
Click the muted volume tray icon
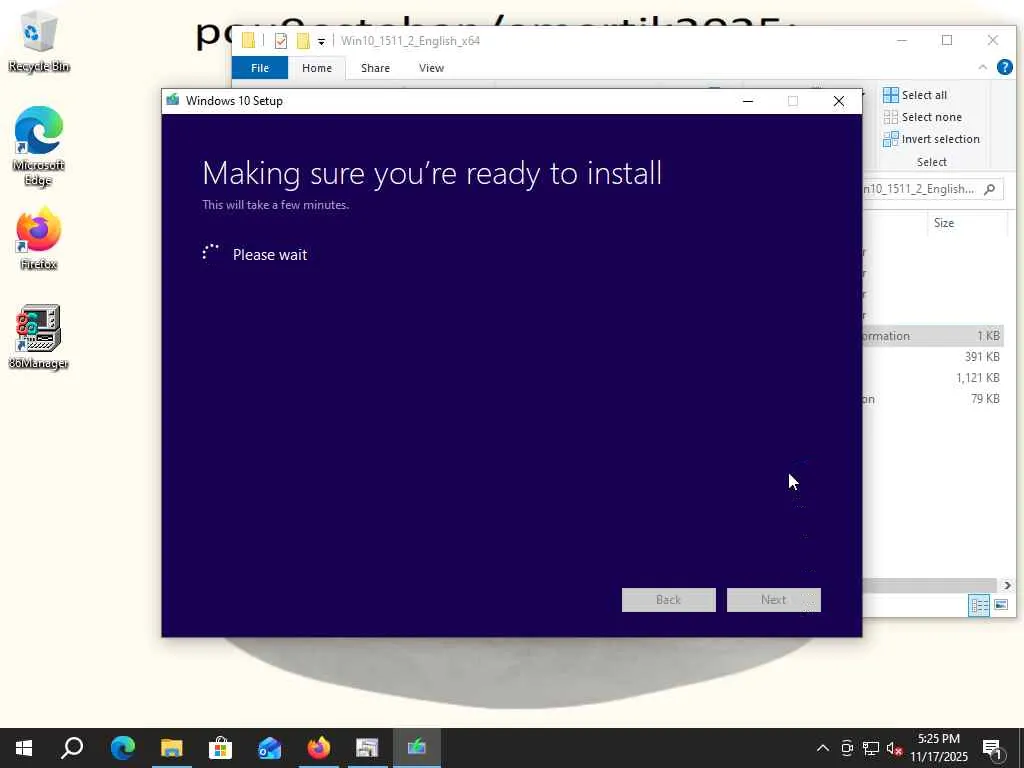point(894,748)
